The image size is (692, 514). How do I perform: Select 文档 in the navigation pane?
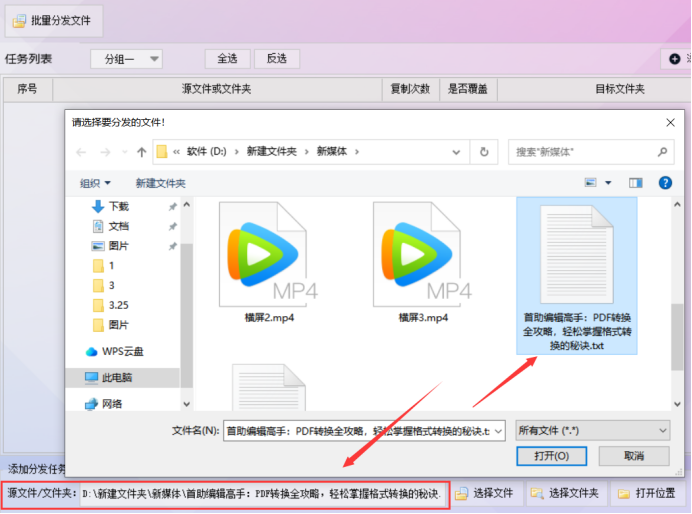click(x=118, y=226)
